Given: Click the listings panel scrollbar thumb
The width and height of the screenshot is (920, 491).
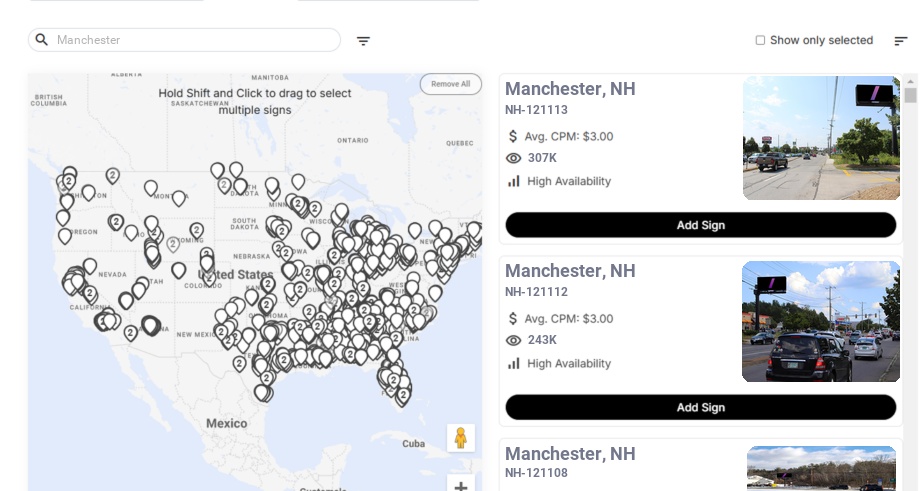Looking at the screenshot, I should [910, 95].
